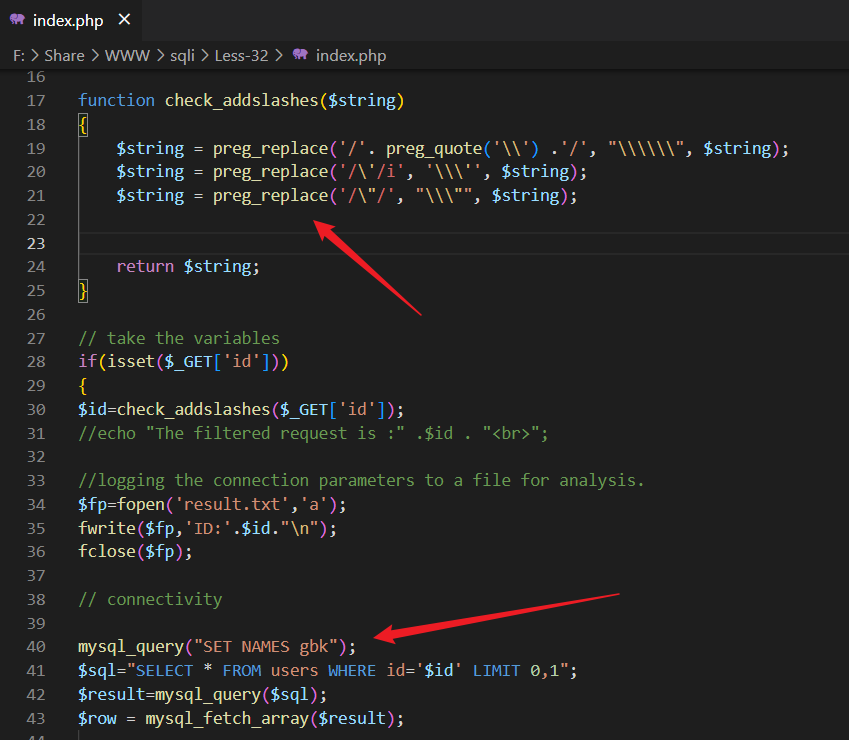Image resolution: width=849 pixels, height=740 pixels.
Task: Open the WWW breadcrumb segment
Action: 126,55
